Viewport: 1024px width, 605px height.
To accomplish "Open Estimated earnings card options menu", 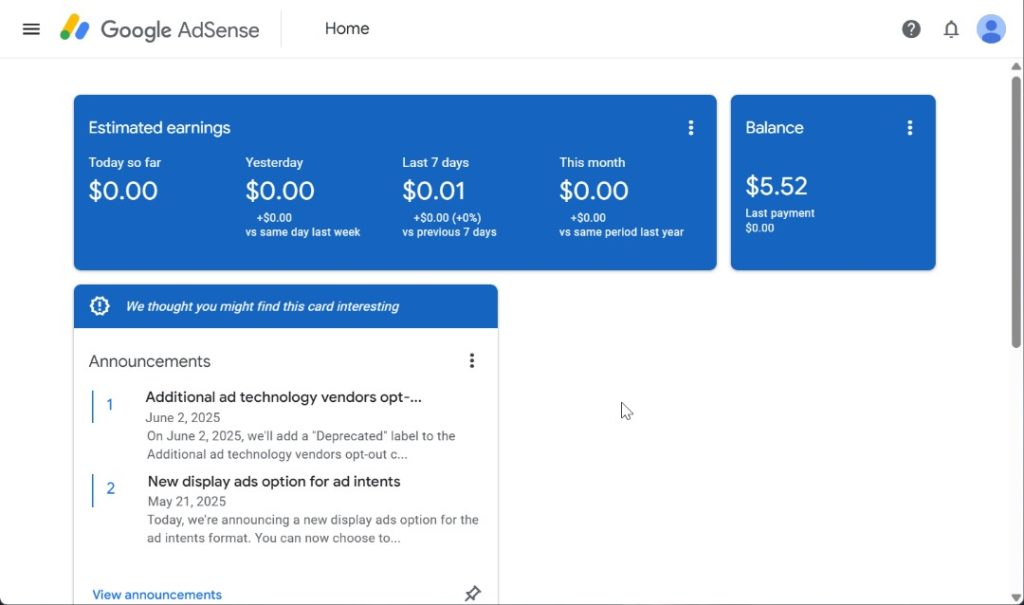I will click(690, 128).
